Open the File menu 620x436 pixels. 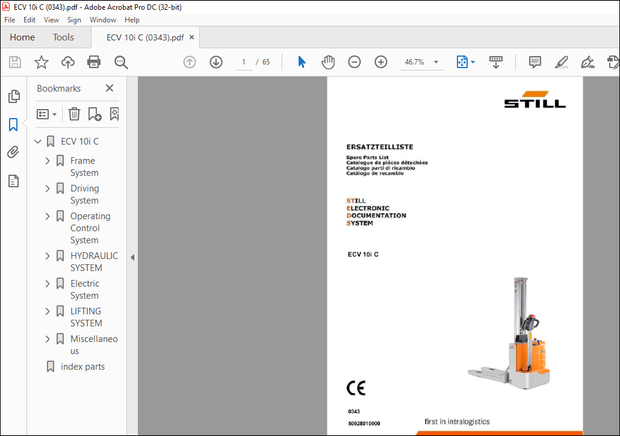point(9,20)
